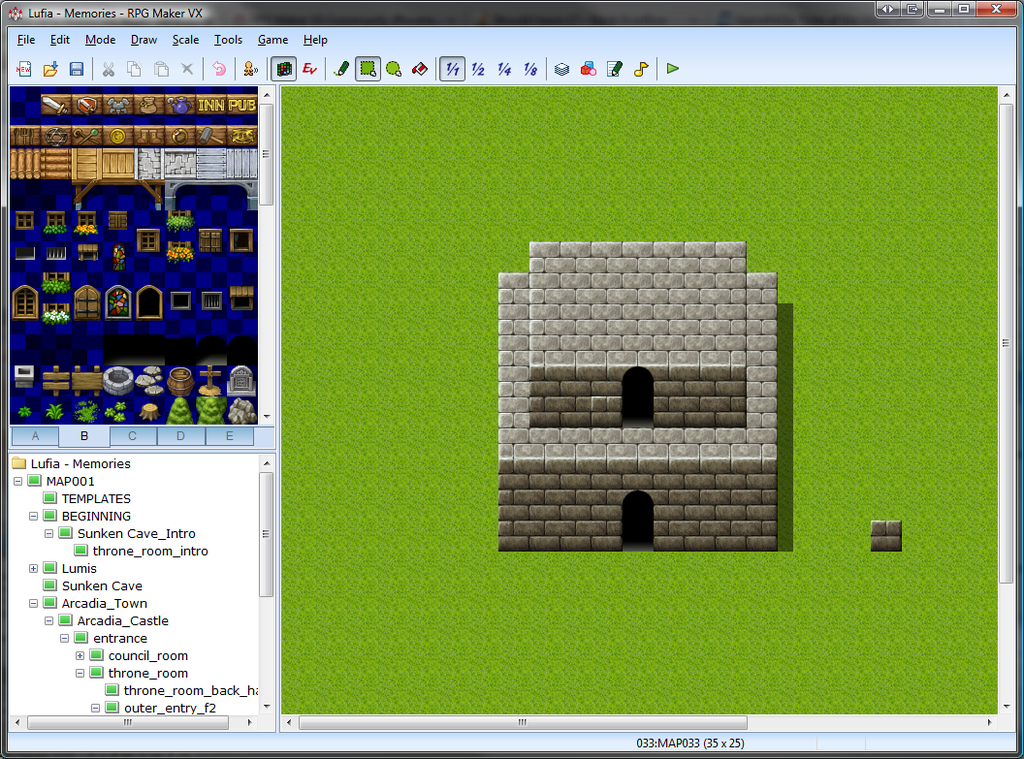Screen dimensions: 1024x759
Task: Open the Resource Manager icon
Action: [x=588, y=69]
